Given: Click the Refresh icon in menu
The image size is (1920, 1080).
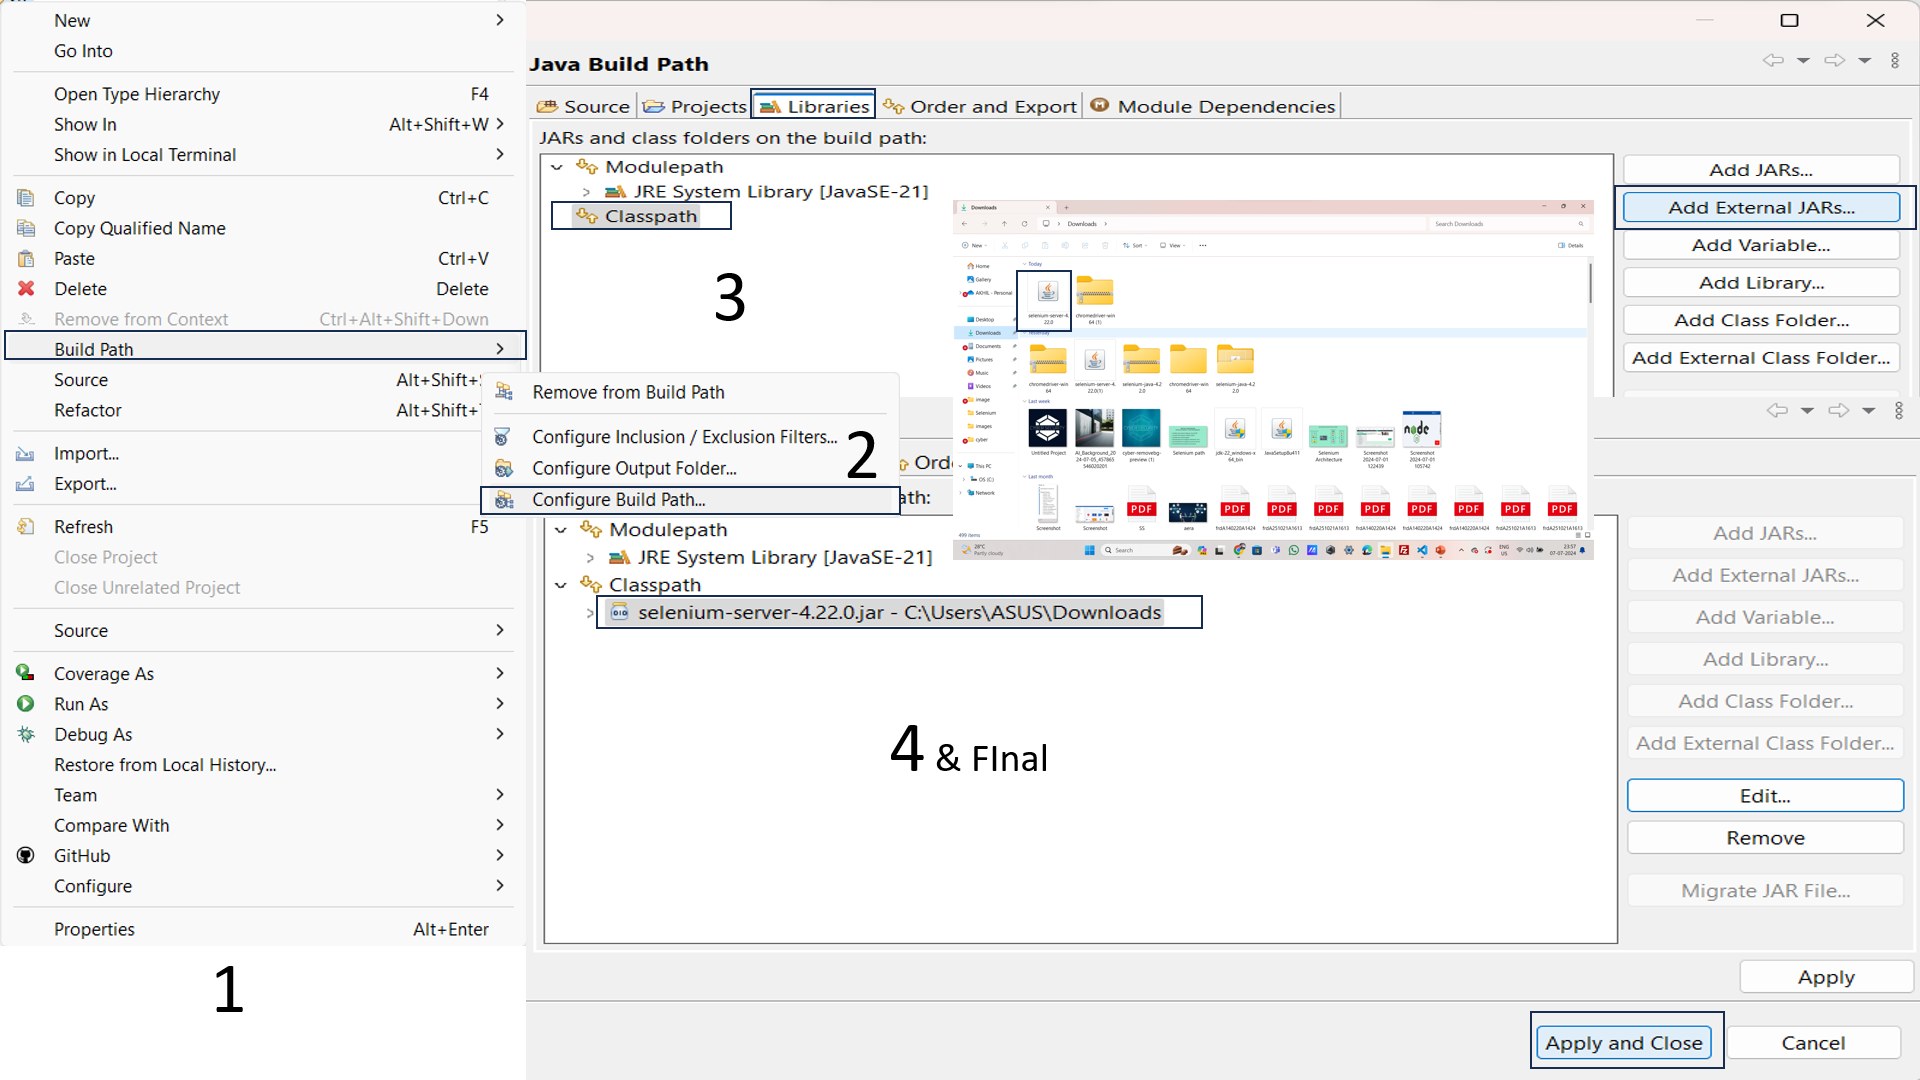Looking at the screenshot, I should coord(26,527).
